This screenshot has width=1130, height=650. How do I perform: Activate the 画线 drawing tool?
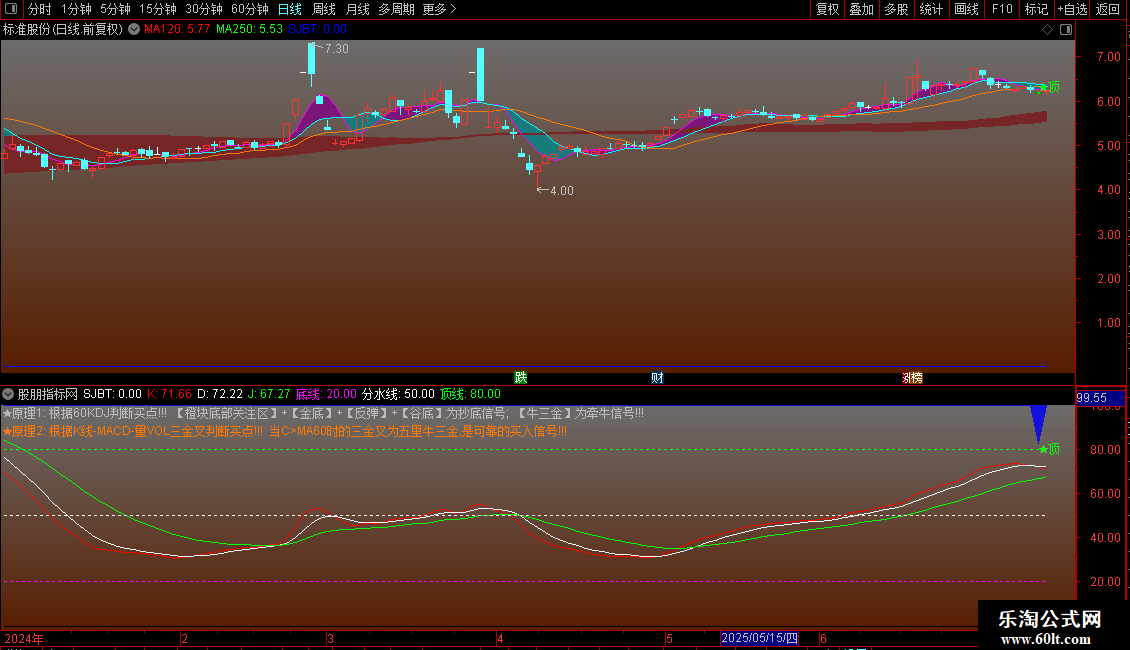pyautogui.click(x=966, y=9)
